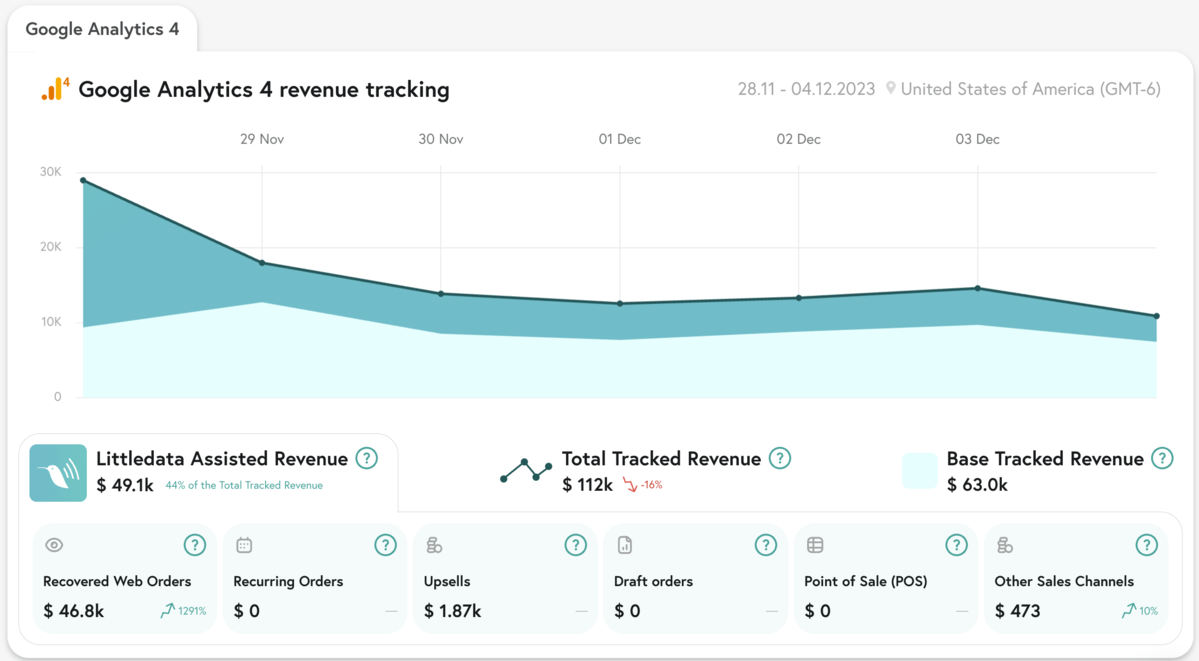The image size is (1199, 661).
Task: Open help icon on Draft orders card
Action: click(765, 545)
